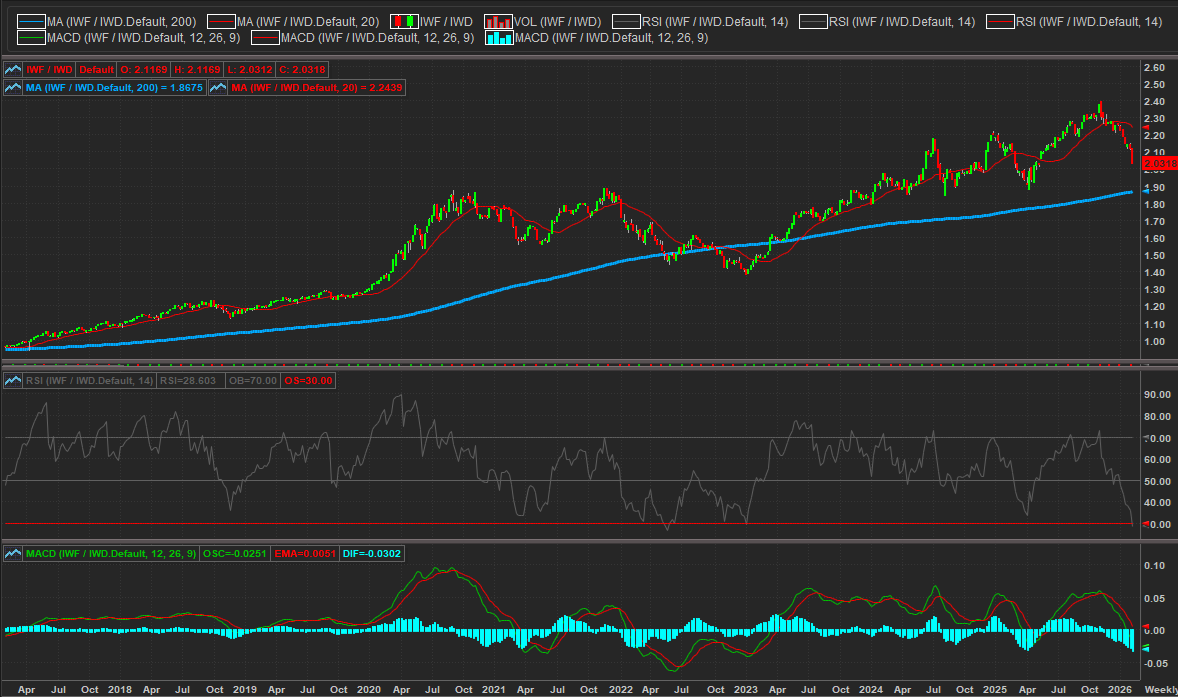Screen dimensions: 1178x697
Task: Click the chart icon next to MA 20 = 2.2439
Action: pyautogui.click(x=218, y=88)
